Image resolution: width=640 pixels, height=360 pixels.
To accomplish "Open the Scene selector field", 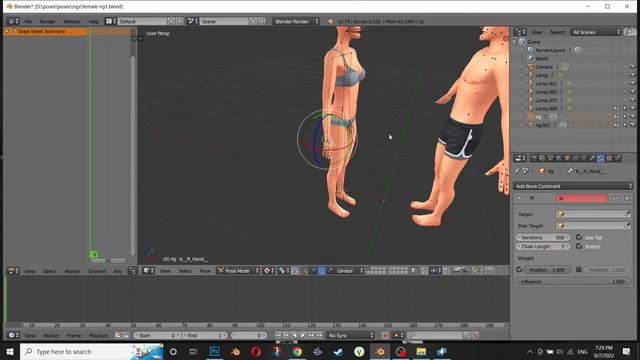I will click(x=224, y=21).
